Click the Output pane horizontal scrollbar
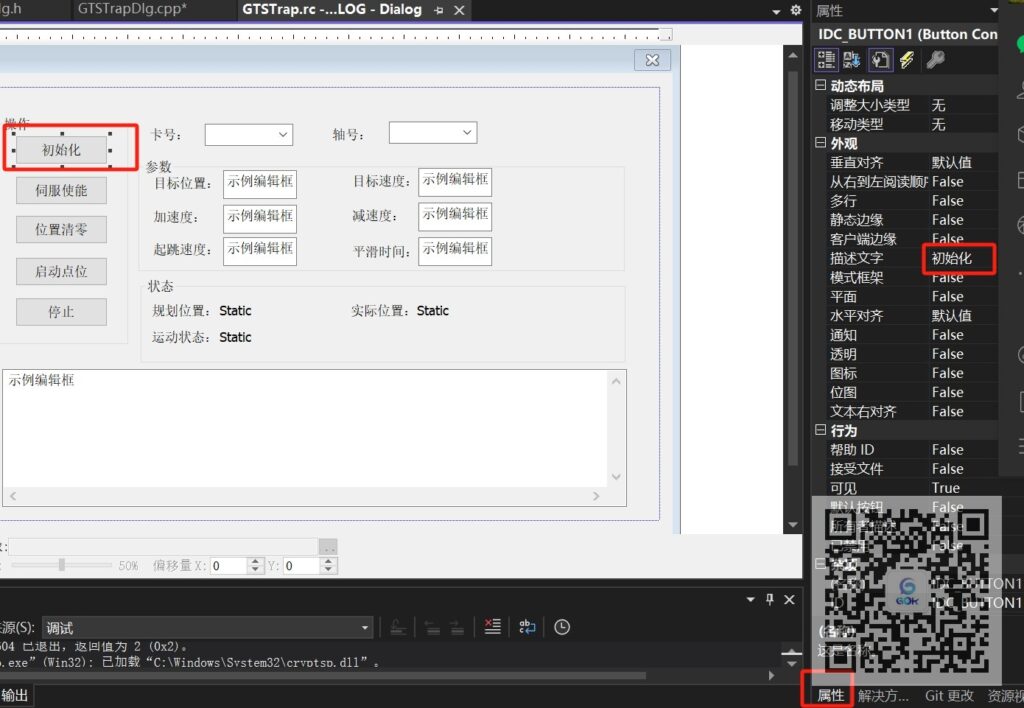This screenshot has width=1024, height=708. tap(323, 675)
